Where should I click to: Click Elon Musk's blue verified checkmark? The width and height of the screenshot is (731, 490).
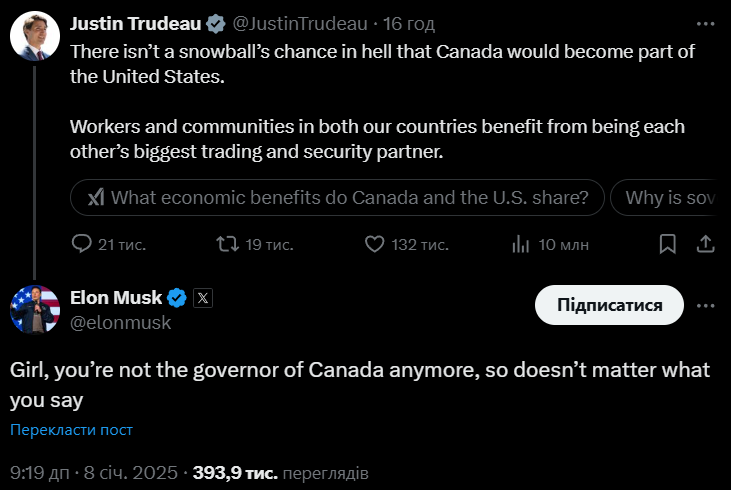point(177,298)
